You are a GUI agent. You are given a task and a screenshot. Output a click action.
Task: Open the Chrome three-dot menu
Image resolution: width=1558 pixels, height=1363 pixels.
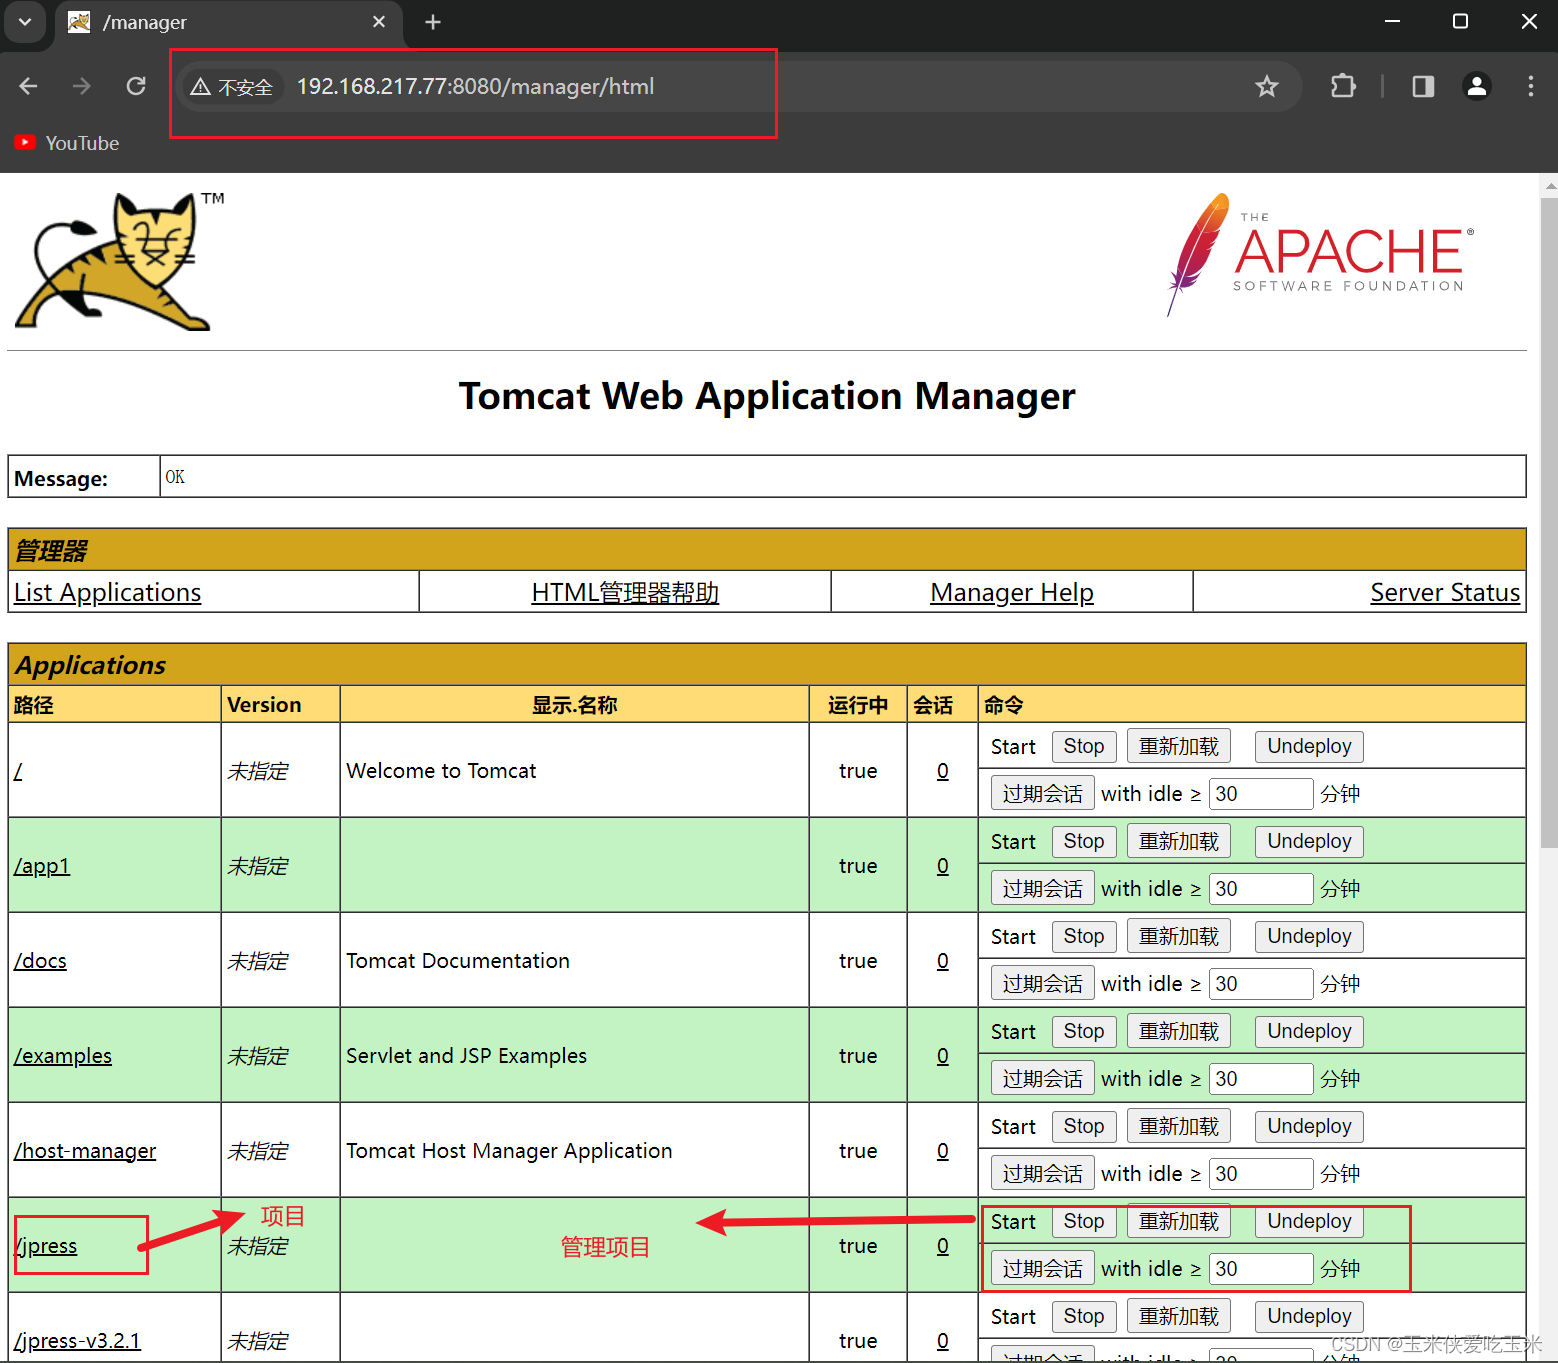(x=1530, y=86)
